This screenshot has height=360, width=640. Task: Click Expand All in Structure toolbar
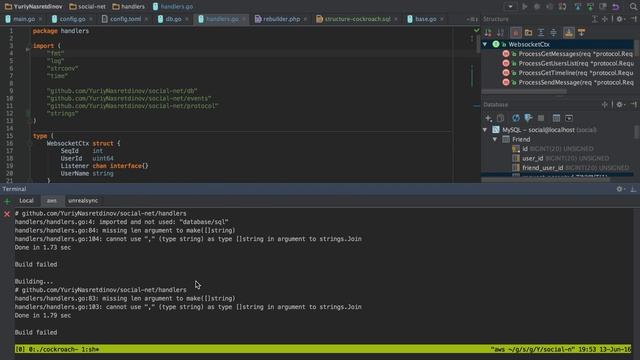tap(541, 33)
